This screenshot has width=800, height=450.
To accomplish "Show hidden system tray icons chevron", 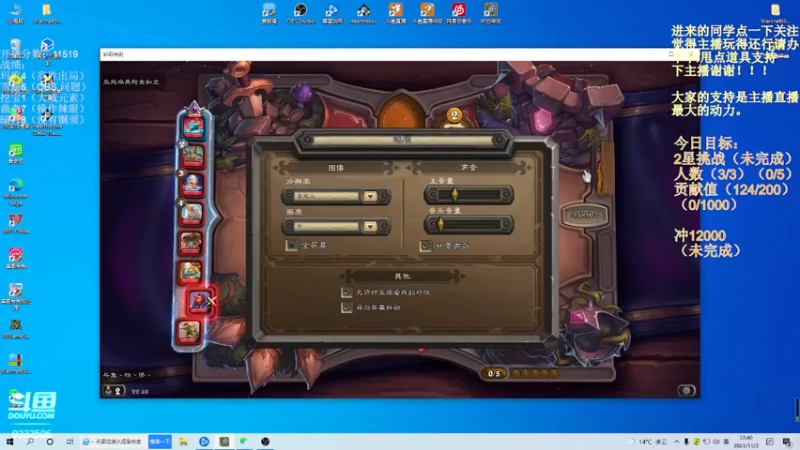I will 677,442.
